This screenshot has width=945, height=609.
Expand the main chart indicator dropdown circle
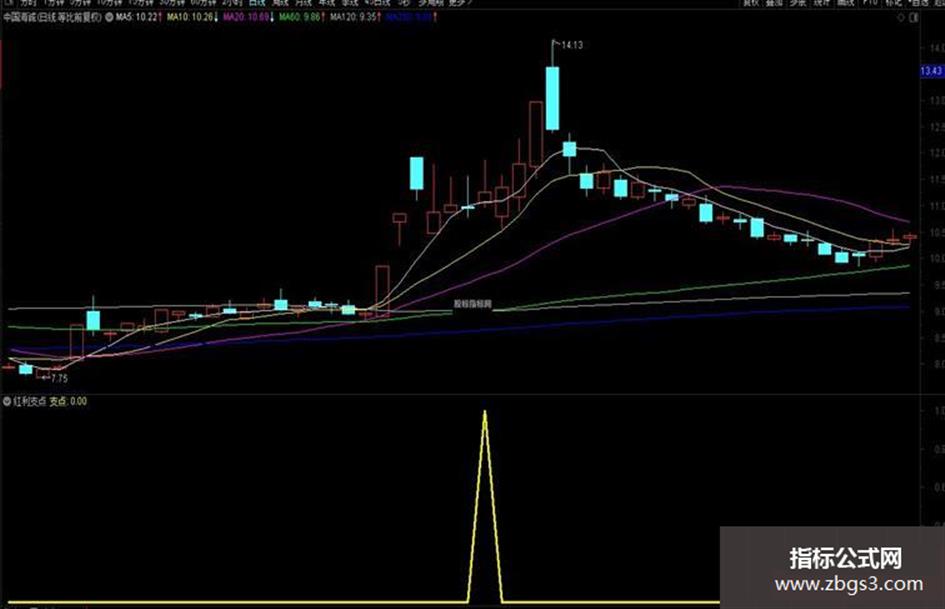(x=110, y=17)
